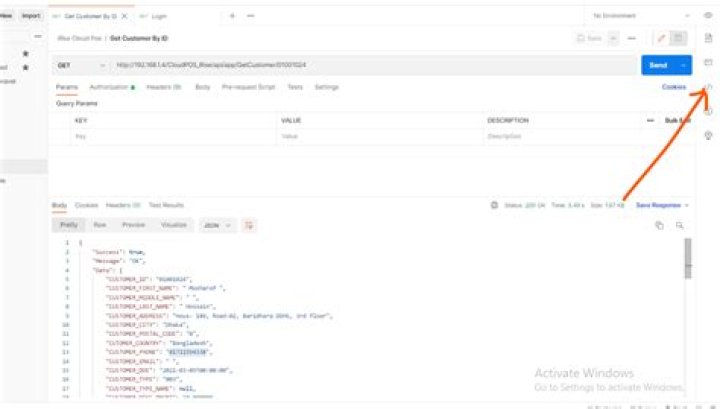Select Raw response view
The height and width of the screenshot is (409, 720).
(x=100, y=225)
